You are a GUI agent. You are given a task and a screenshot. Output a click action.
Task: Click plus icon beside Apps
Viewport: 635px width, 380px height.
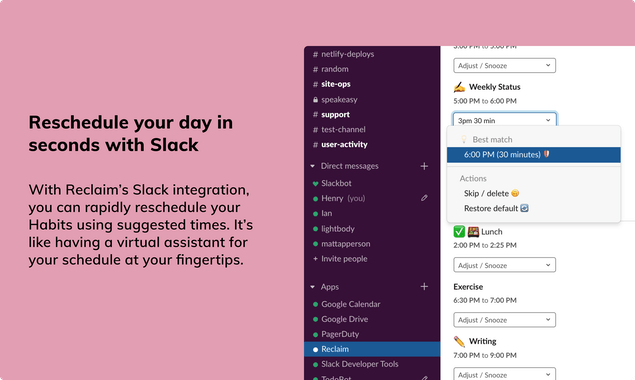coord(424,286)
